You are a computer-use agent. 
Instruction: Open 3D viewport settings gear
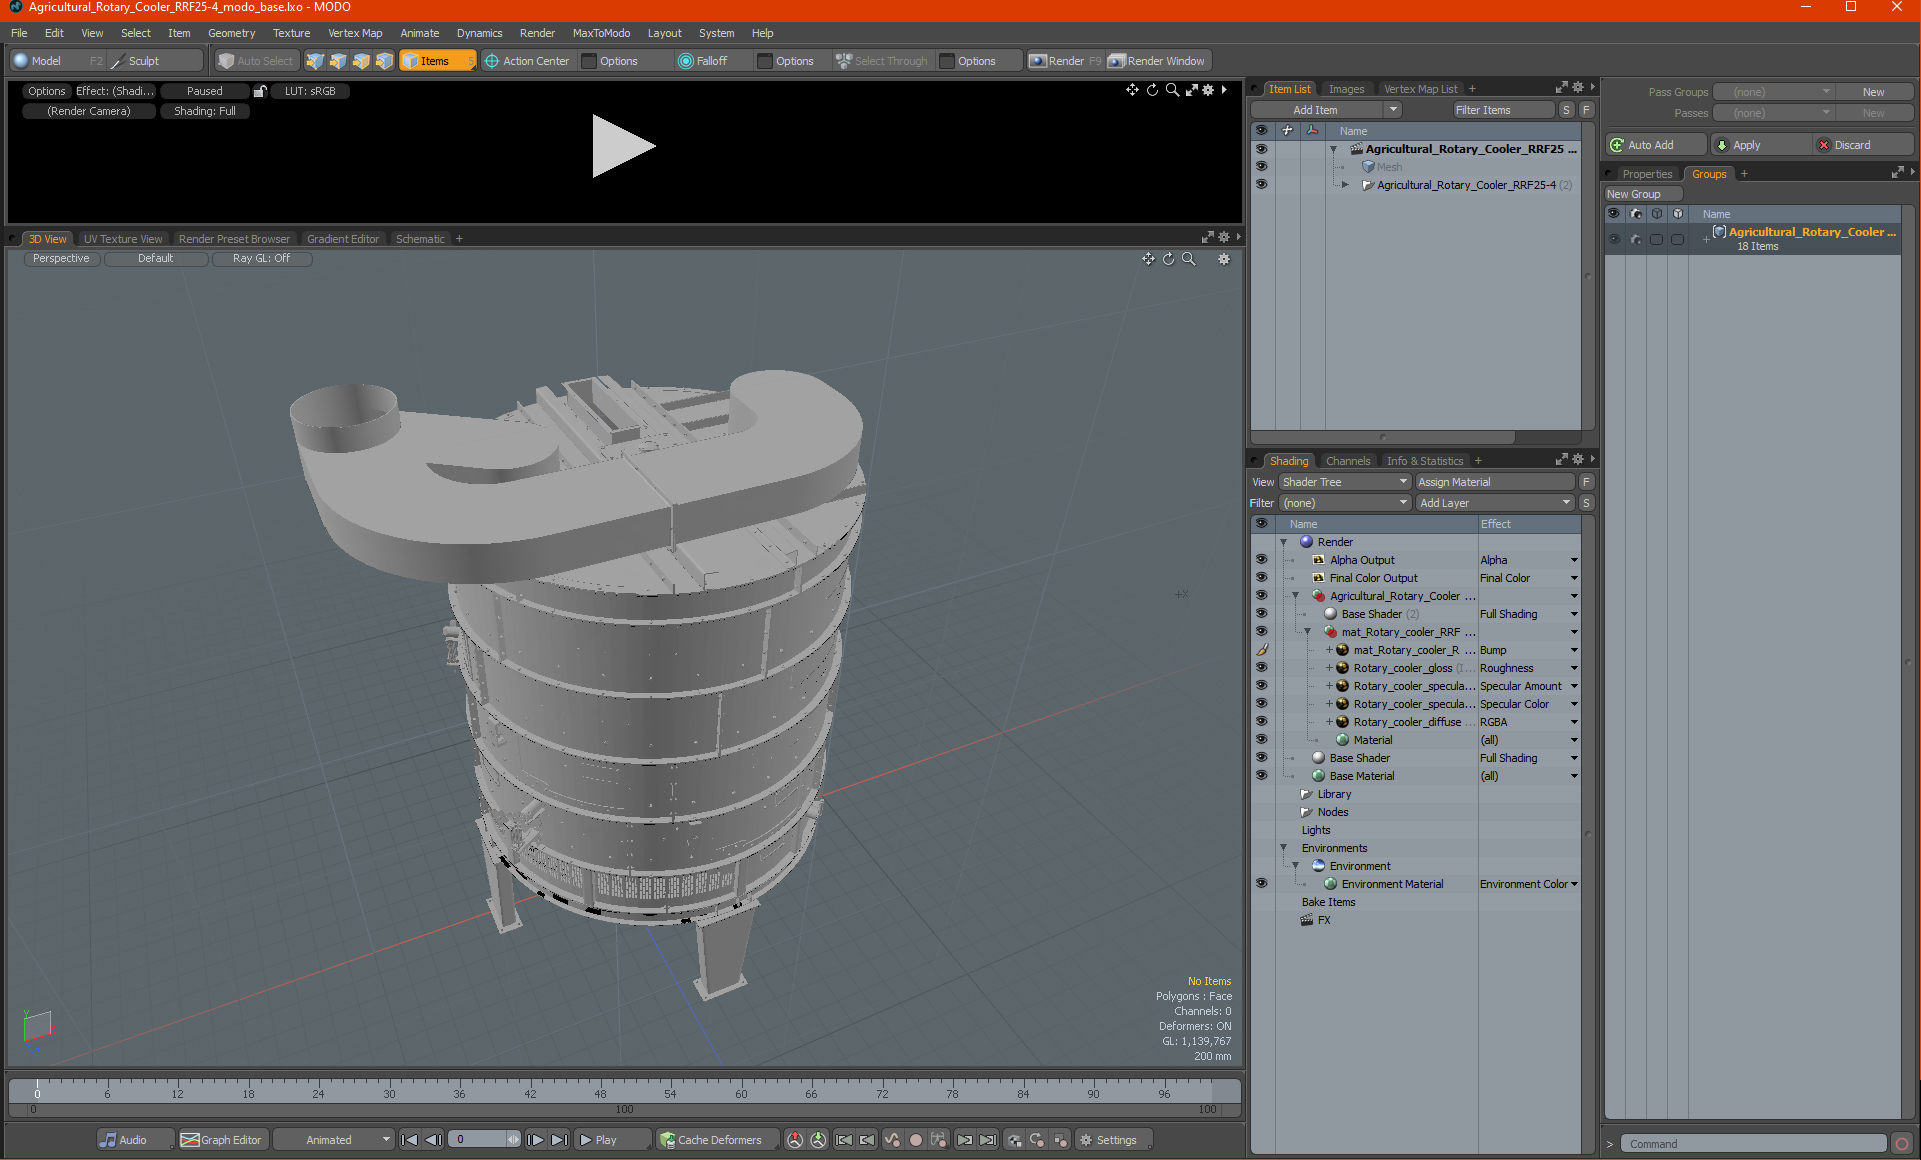(1223, 259)
